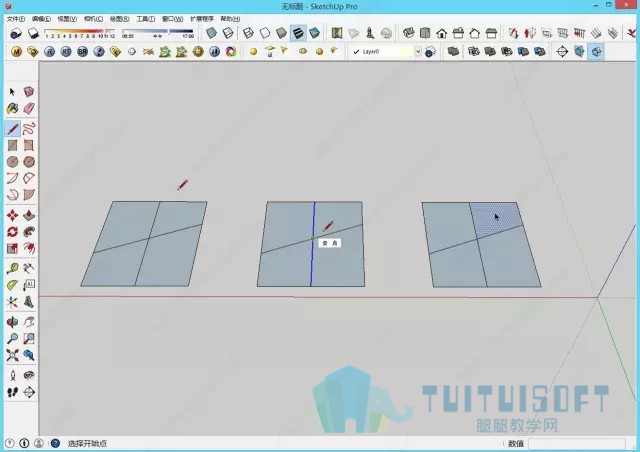Adjust the shadow date month slider
Image resolution: width=640 pixels, height=452 pixels.
(80, 31)
